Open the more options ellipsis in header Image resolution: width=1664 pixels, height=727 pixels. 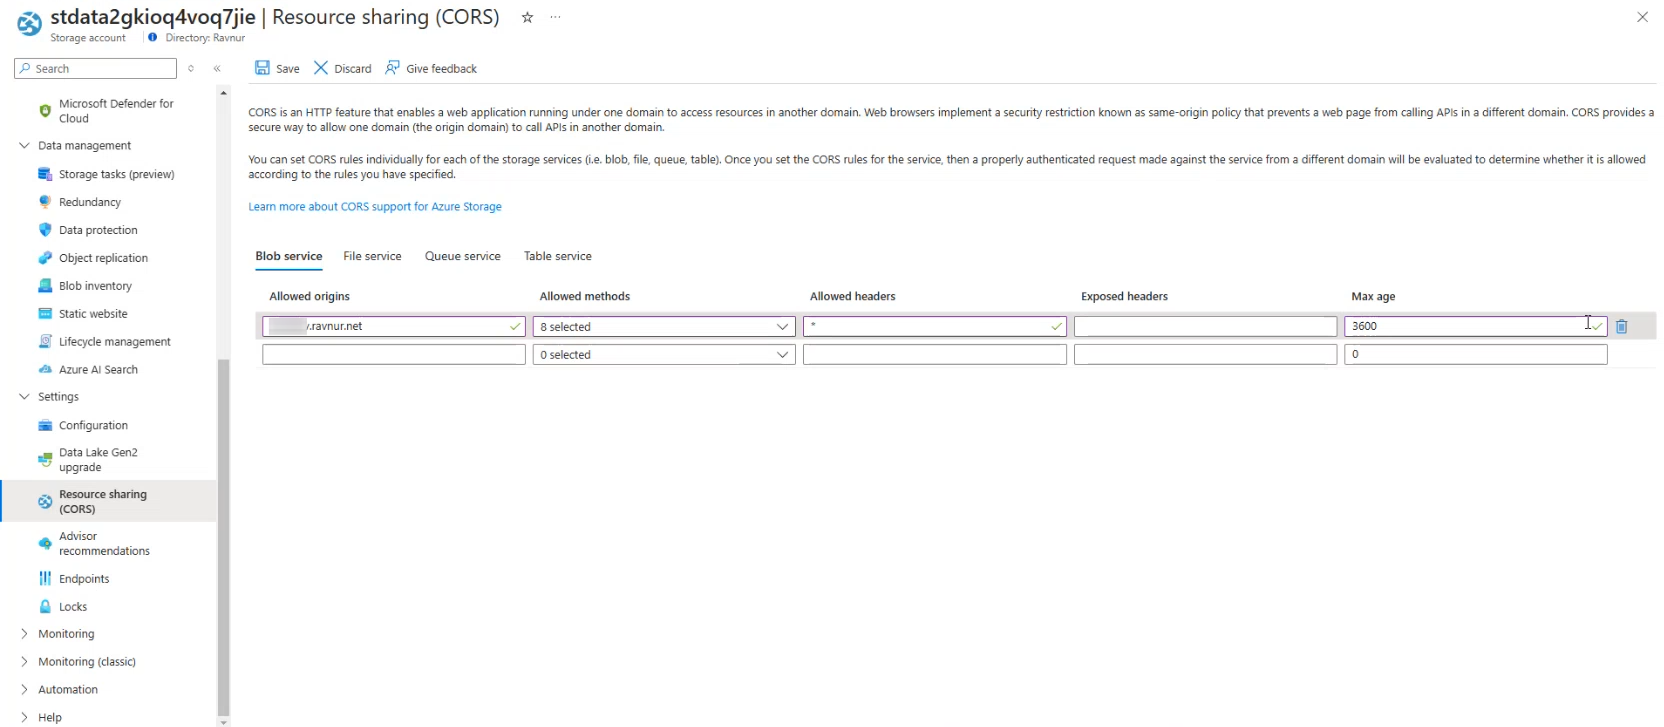pos(556,17)
